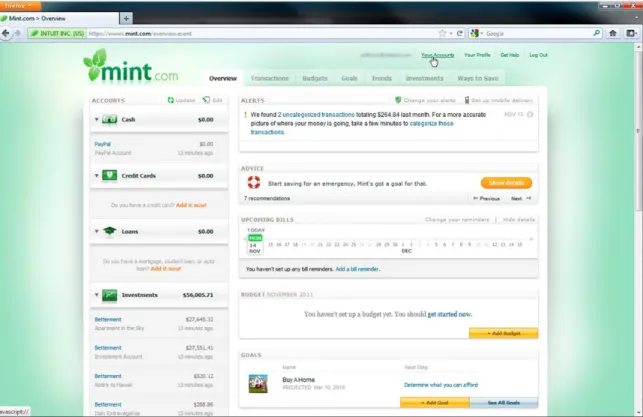
Task: Click the See All Goals button
Action: point(504,403)
